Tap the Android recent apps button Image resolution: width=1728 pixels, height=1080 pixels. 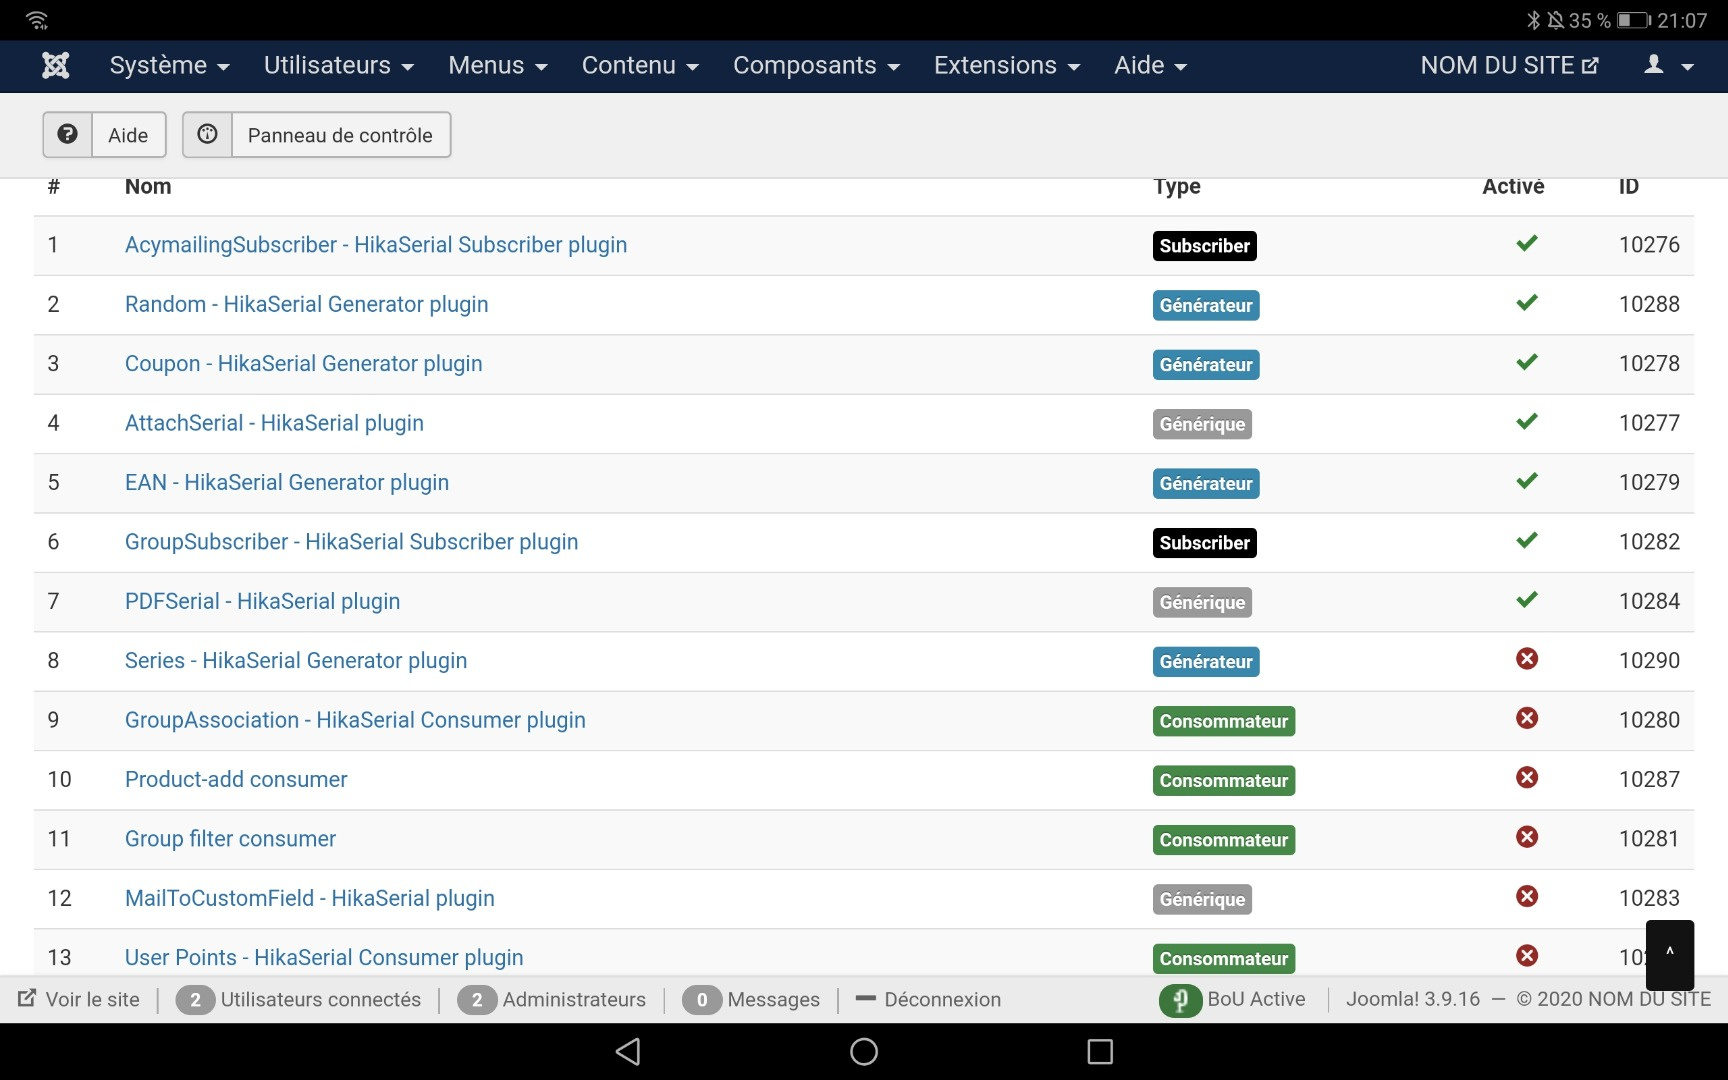point(1100,1051)
